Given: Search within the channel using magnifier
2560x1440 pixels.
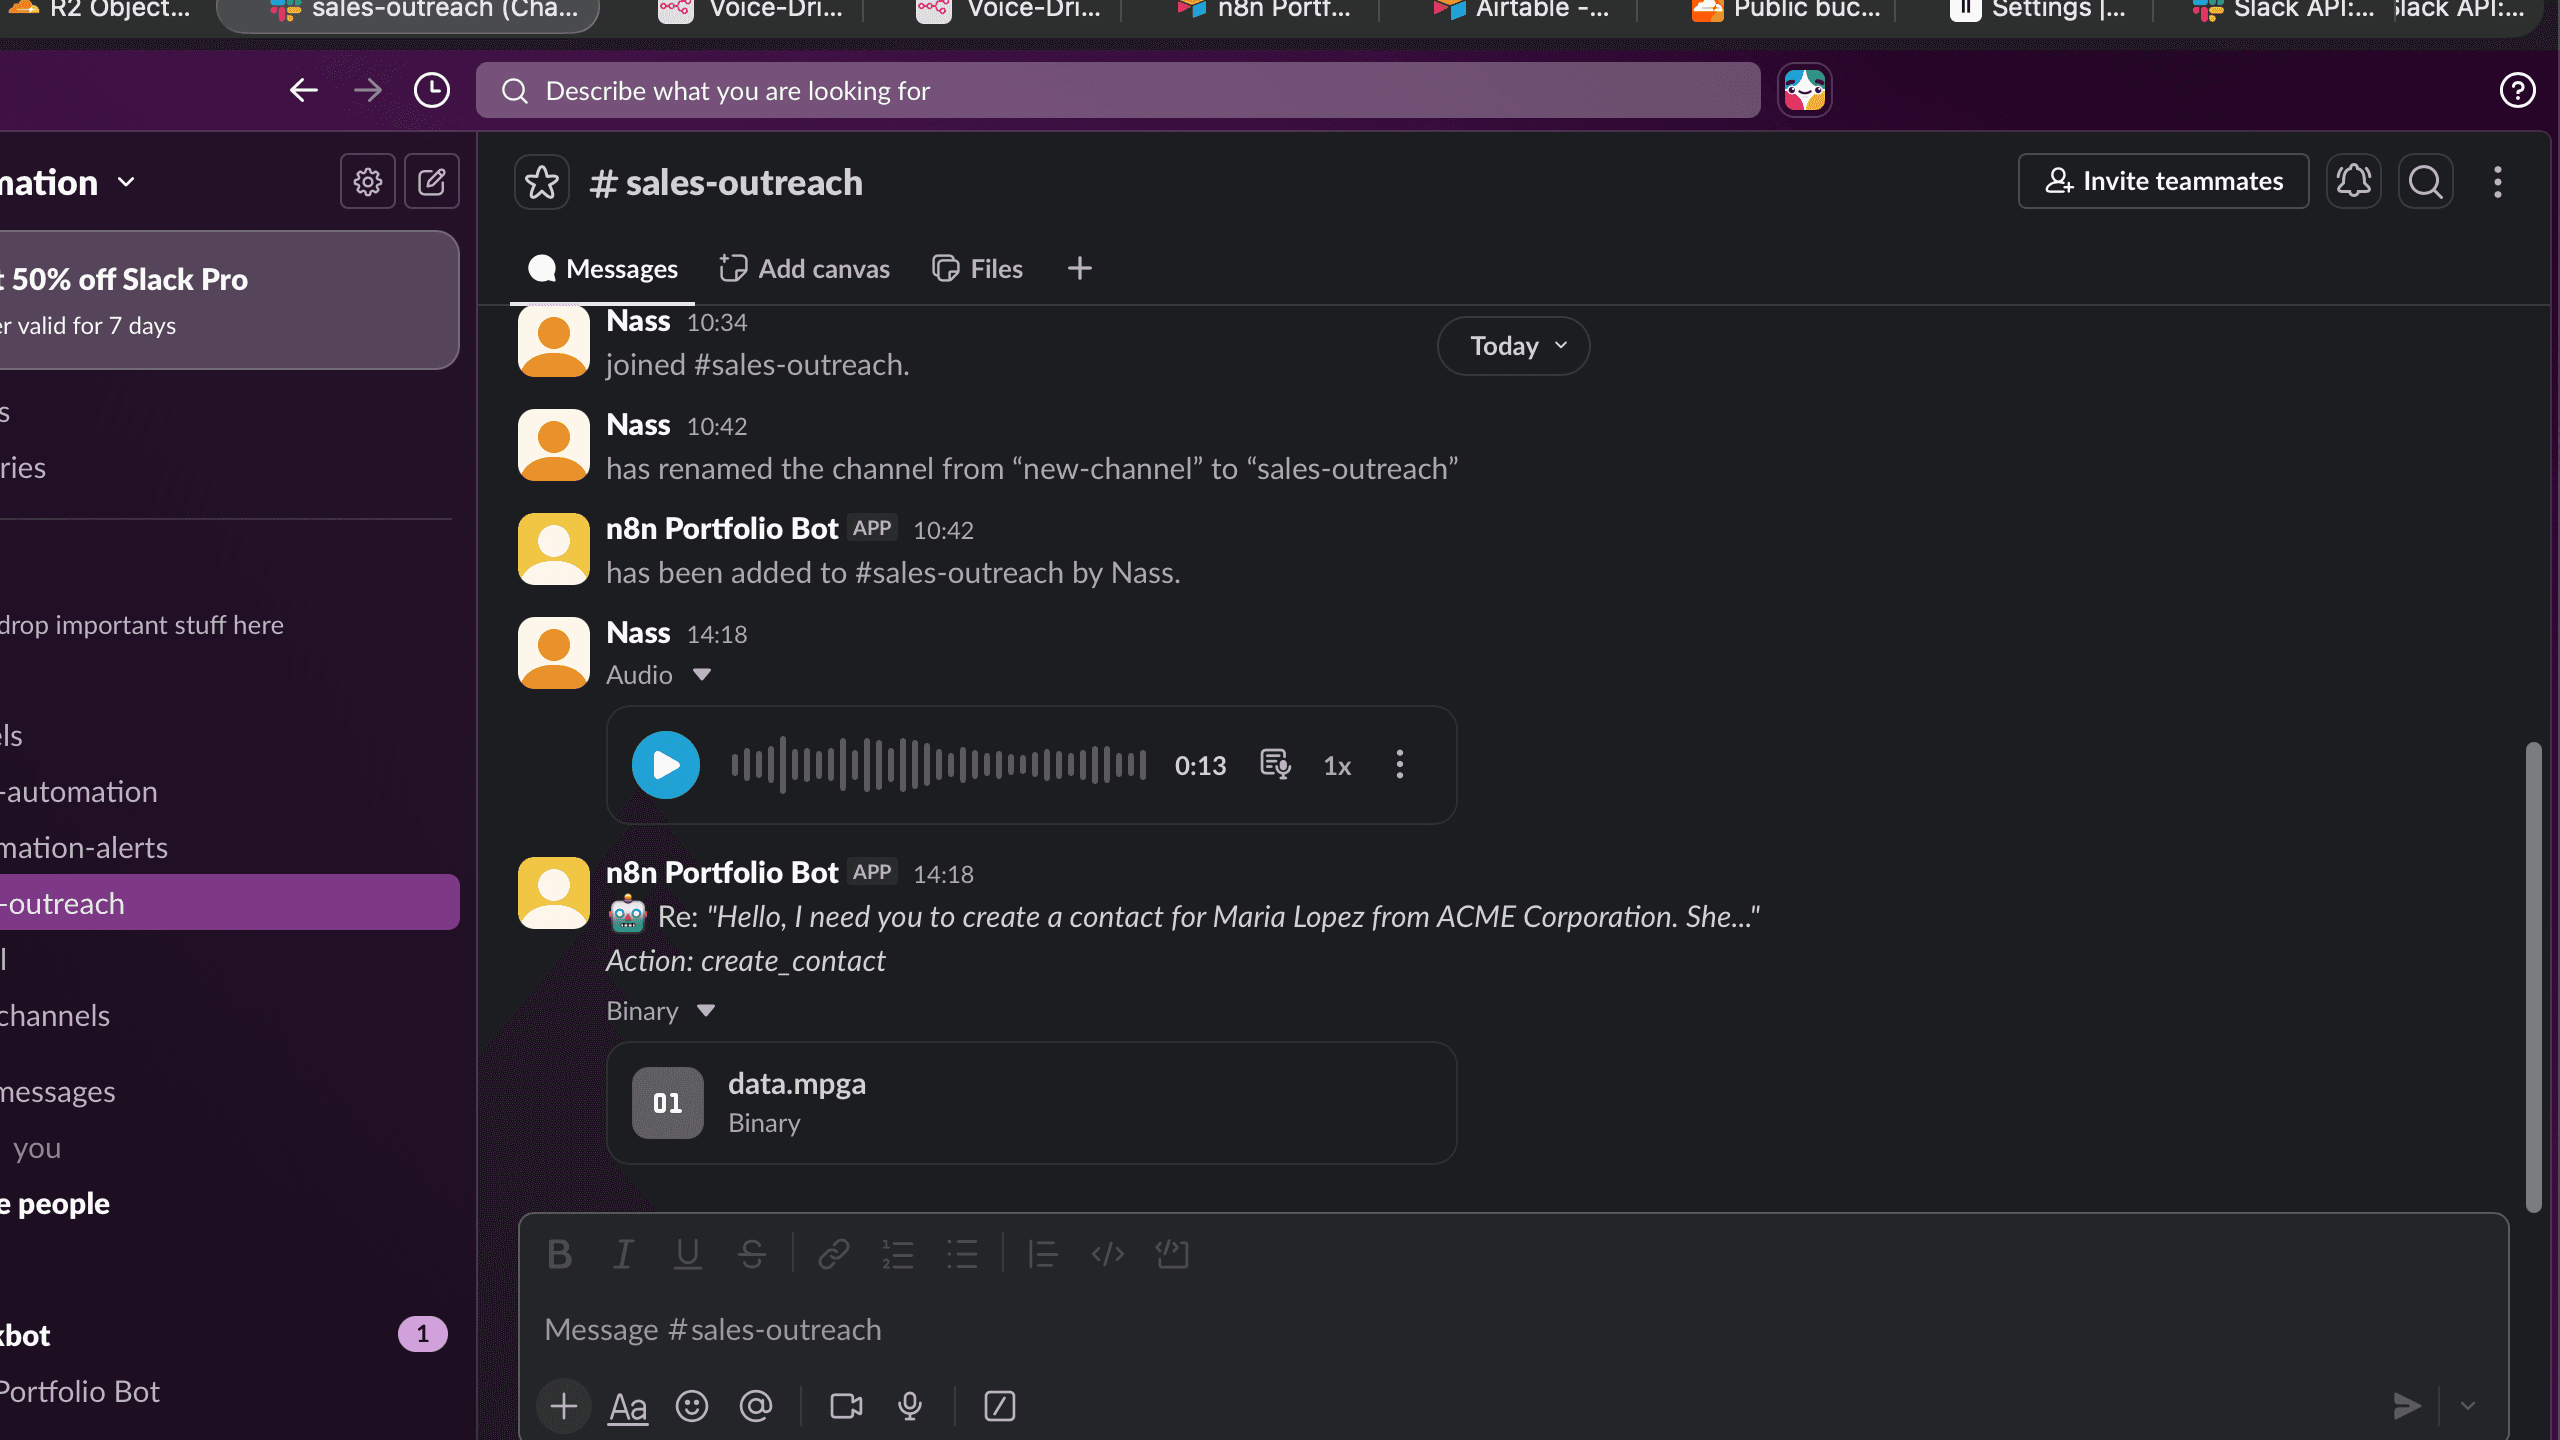Looking at the screenshot, I should 2426,181.
